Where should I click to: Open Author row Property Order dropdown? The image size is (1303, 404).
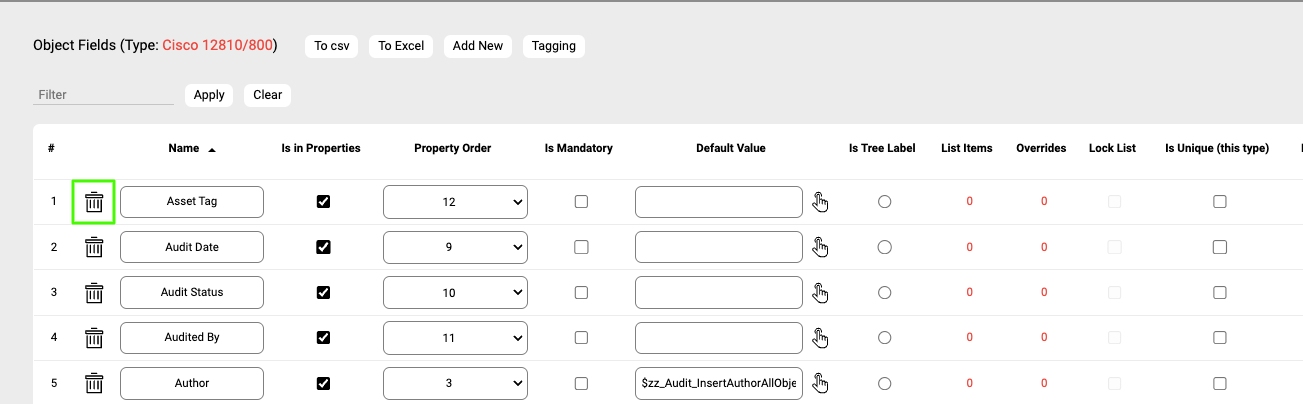click(455, 383)
